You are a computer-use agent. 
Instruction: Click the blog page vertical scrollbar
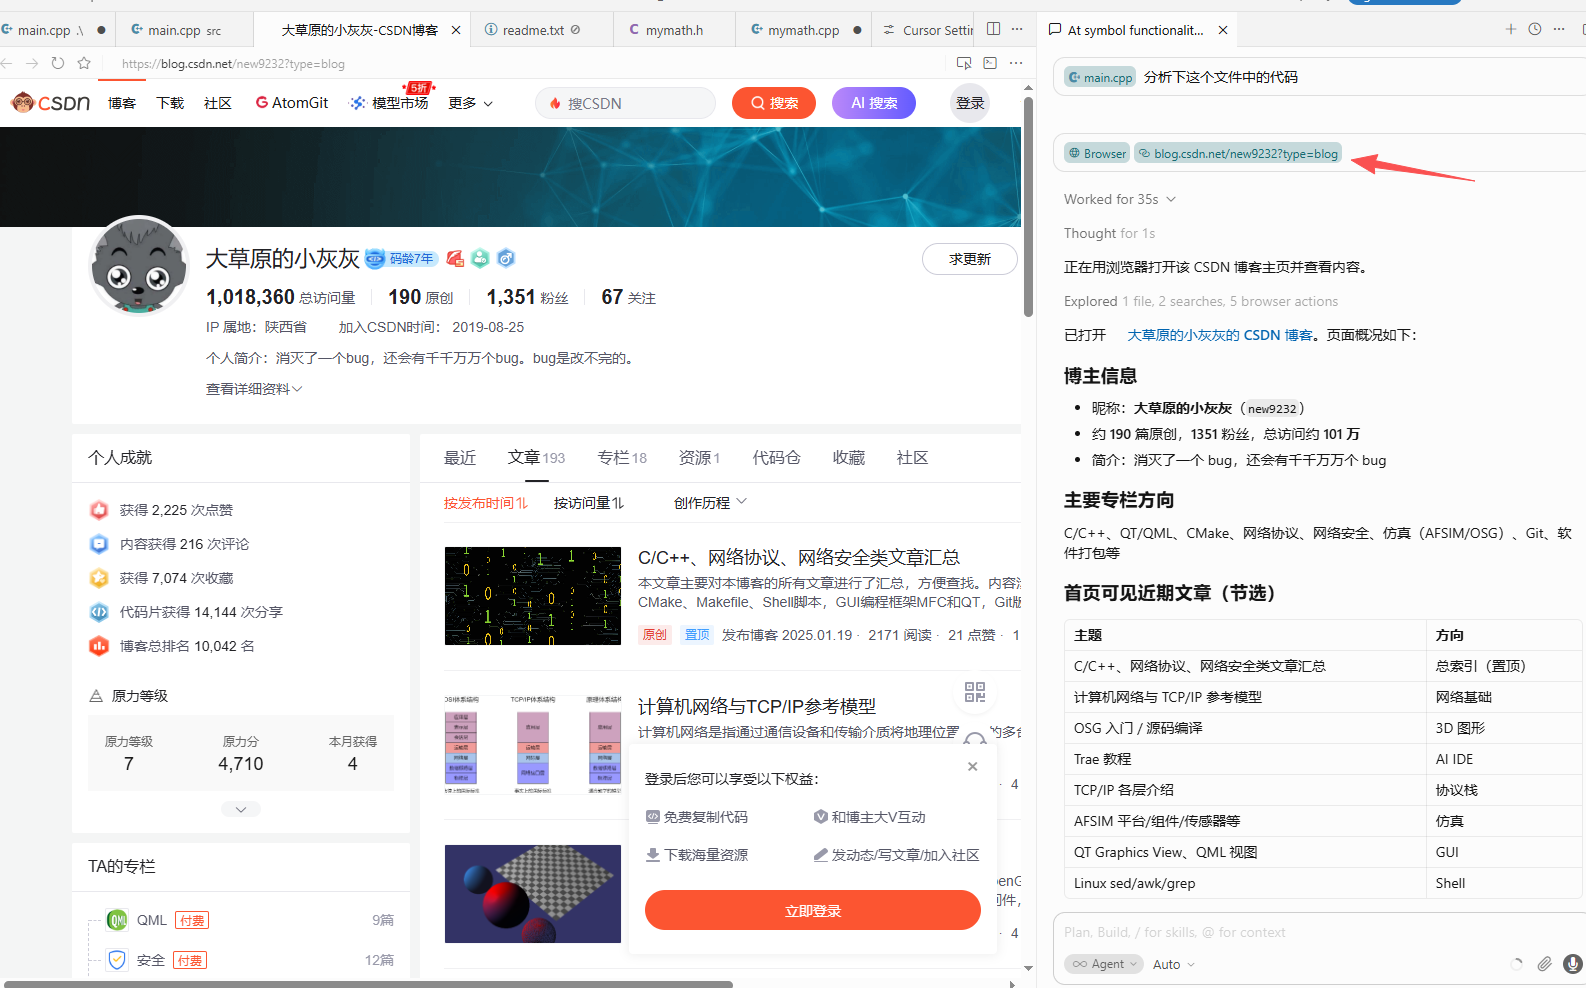1028,207
